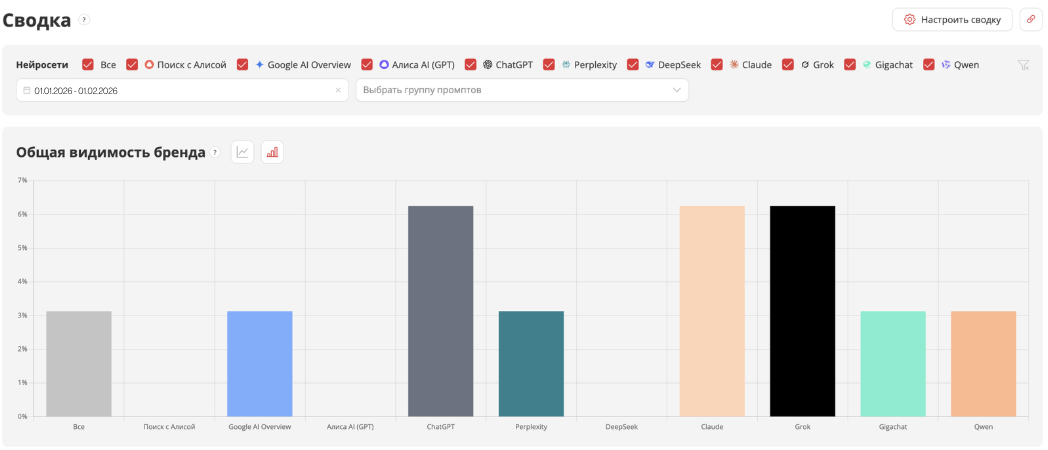Click the Поиск с Алисой logo icon
The height and width of the screenshot is (450, 1048).
[150, 65]
